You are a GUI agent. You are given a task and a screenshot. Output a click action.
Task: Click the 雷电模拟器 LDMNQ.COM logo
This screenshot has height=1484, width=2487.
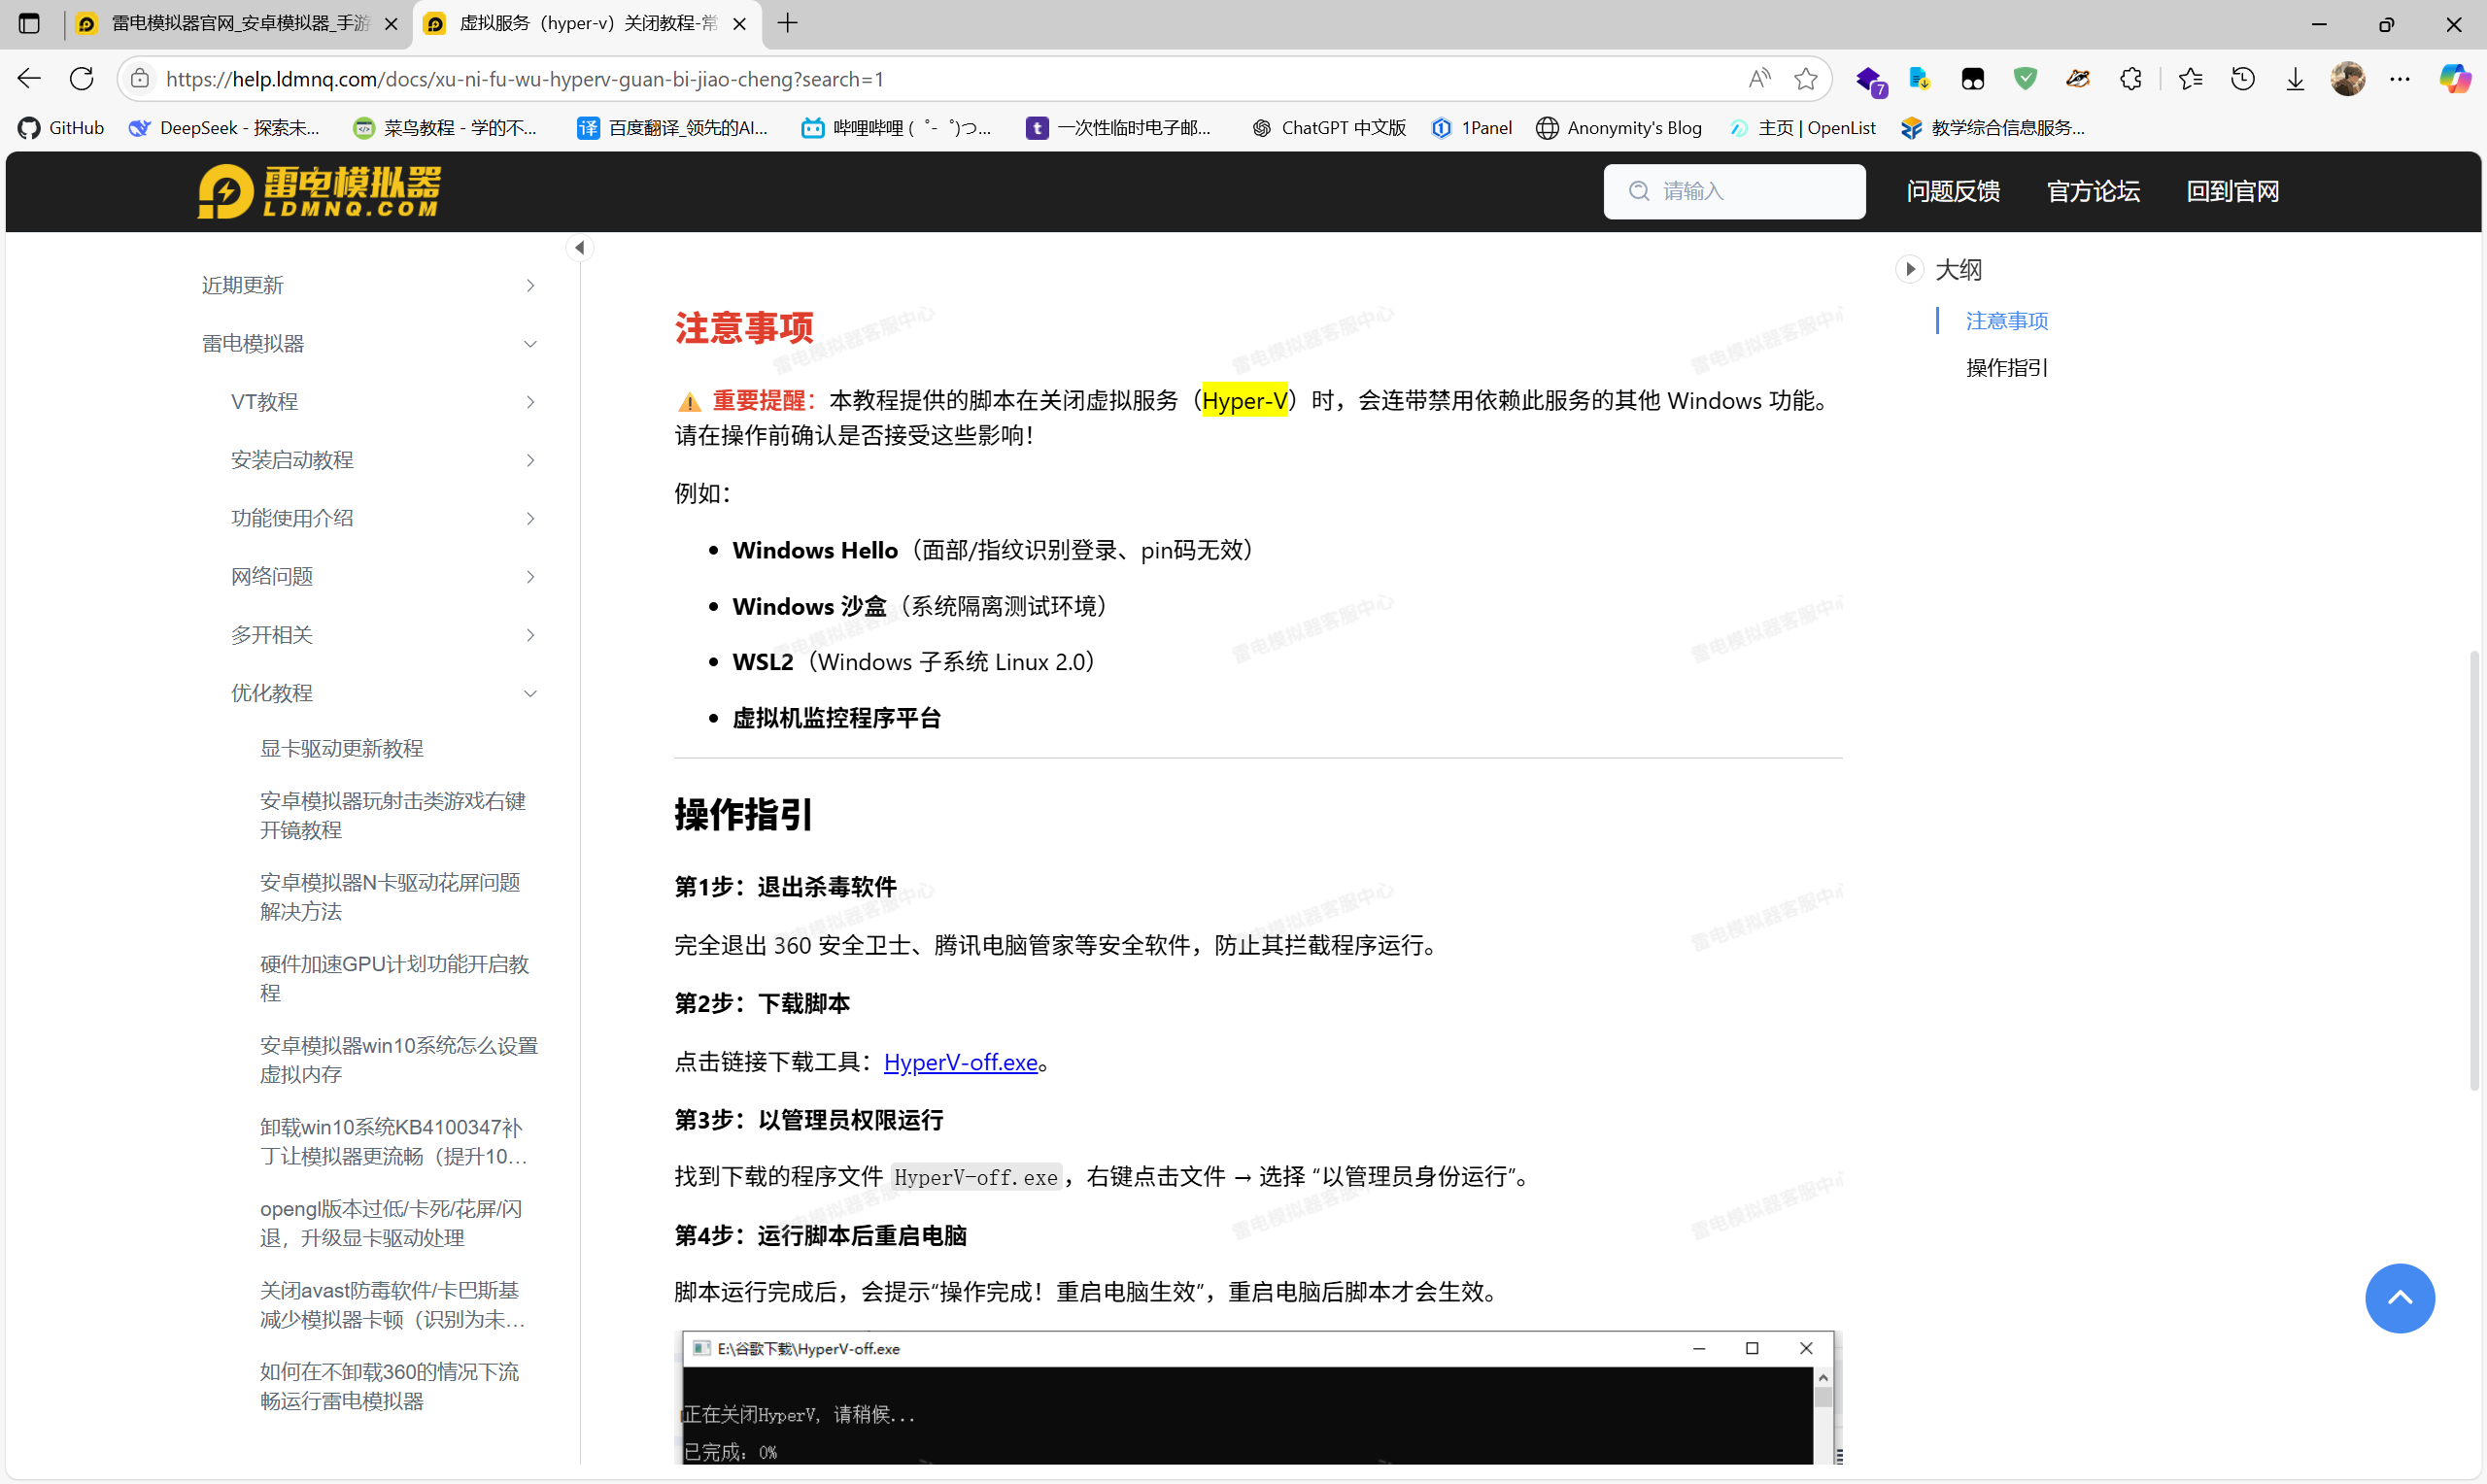tap(319, 191)
